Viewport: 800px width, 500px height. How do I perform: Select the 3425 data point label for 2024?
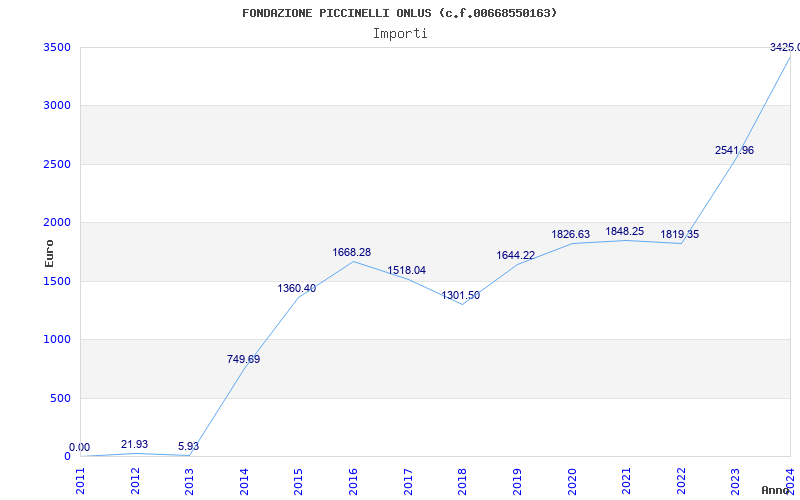(x=784, y=47)
